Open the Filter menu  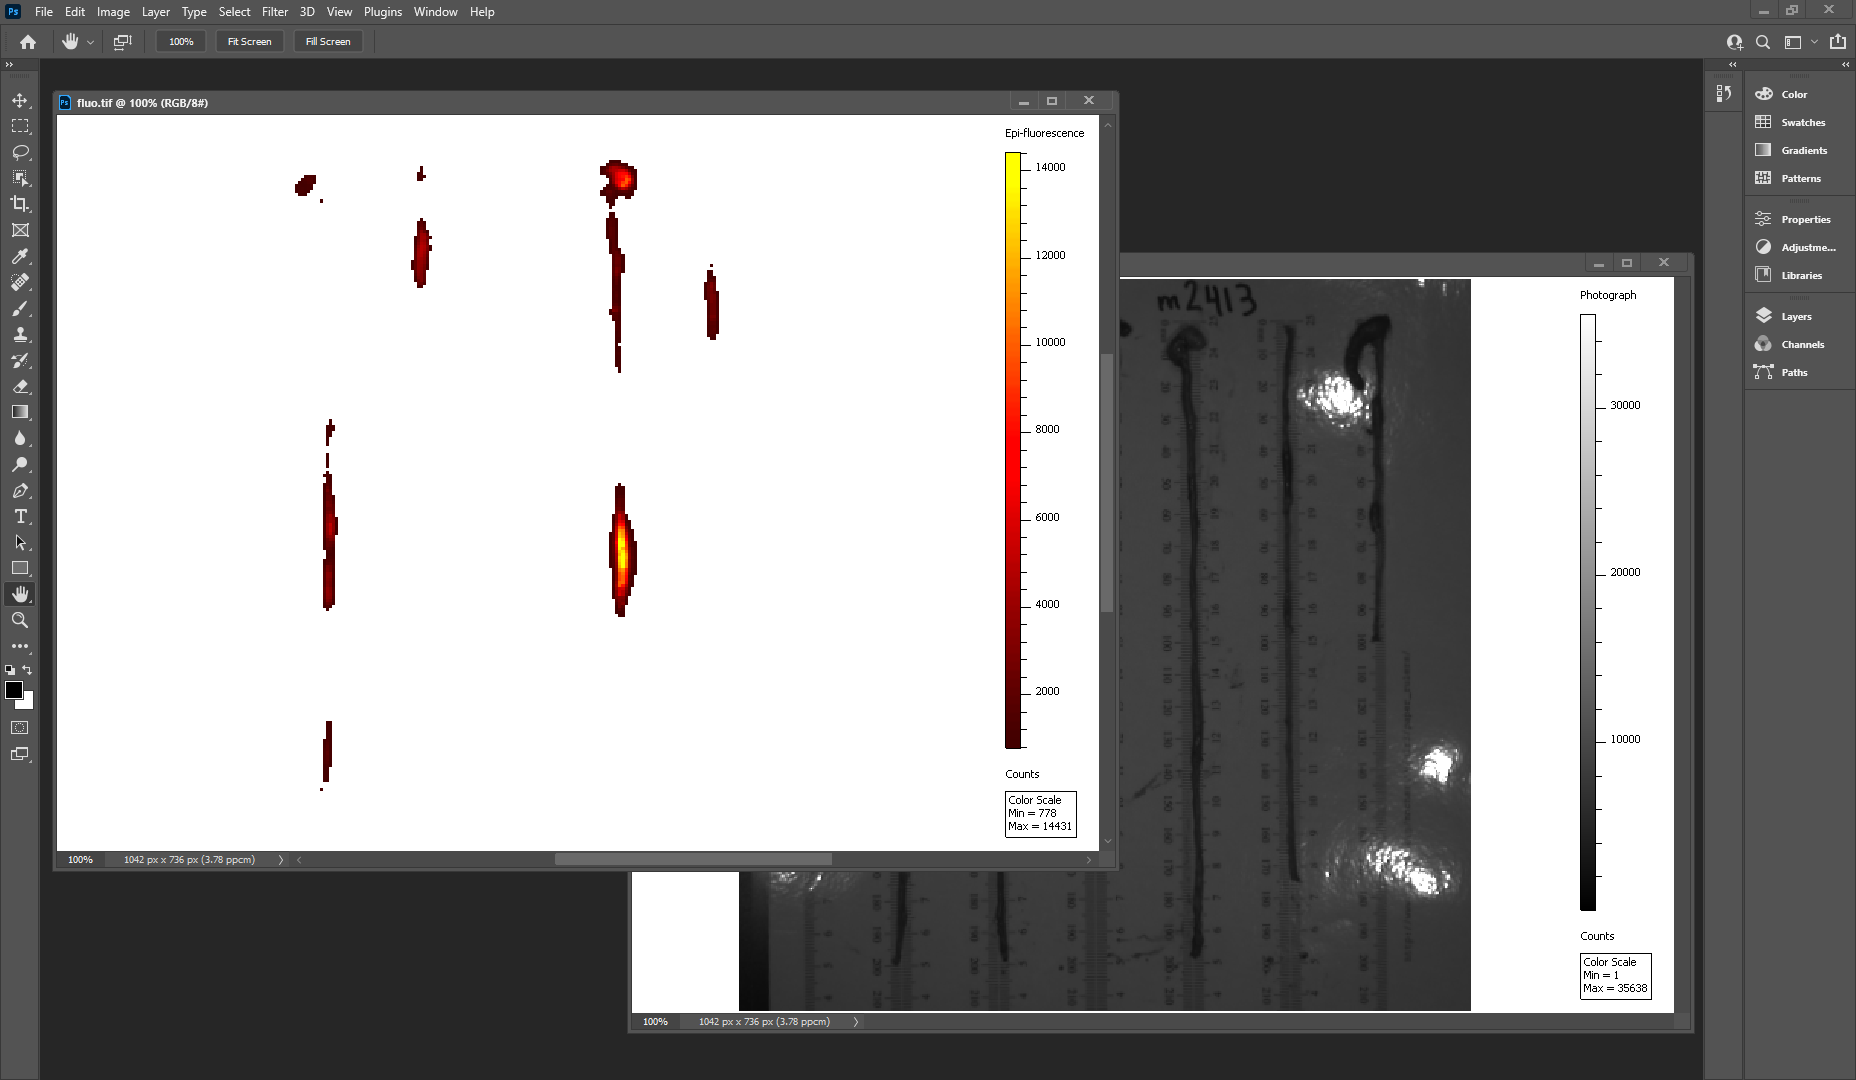coord(275,12)
